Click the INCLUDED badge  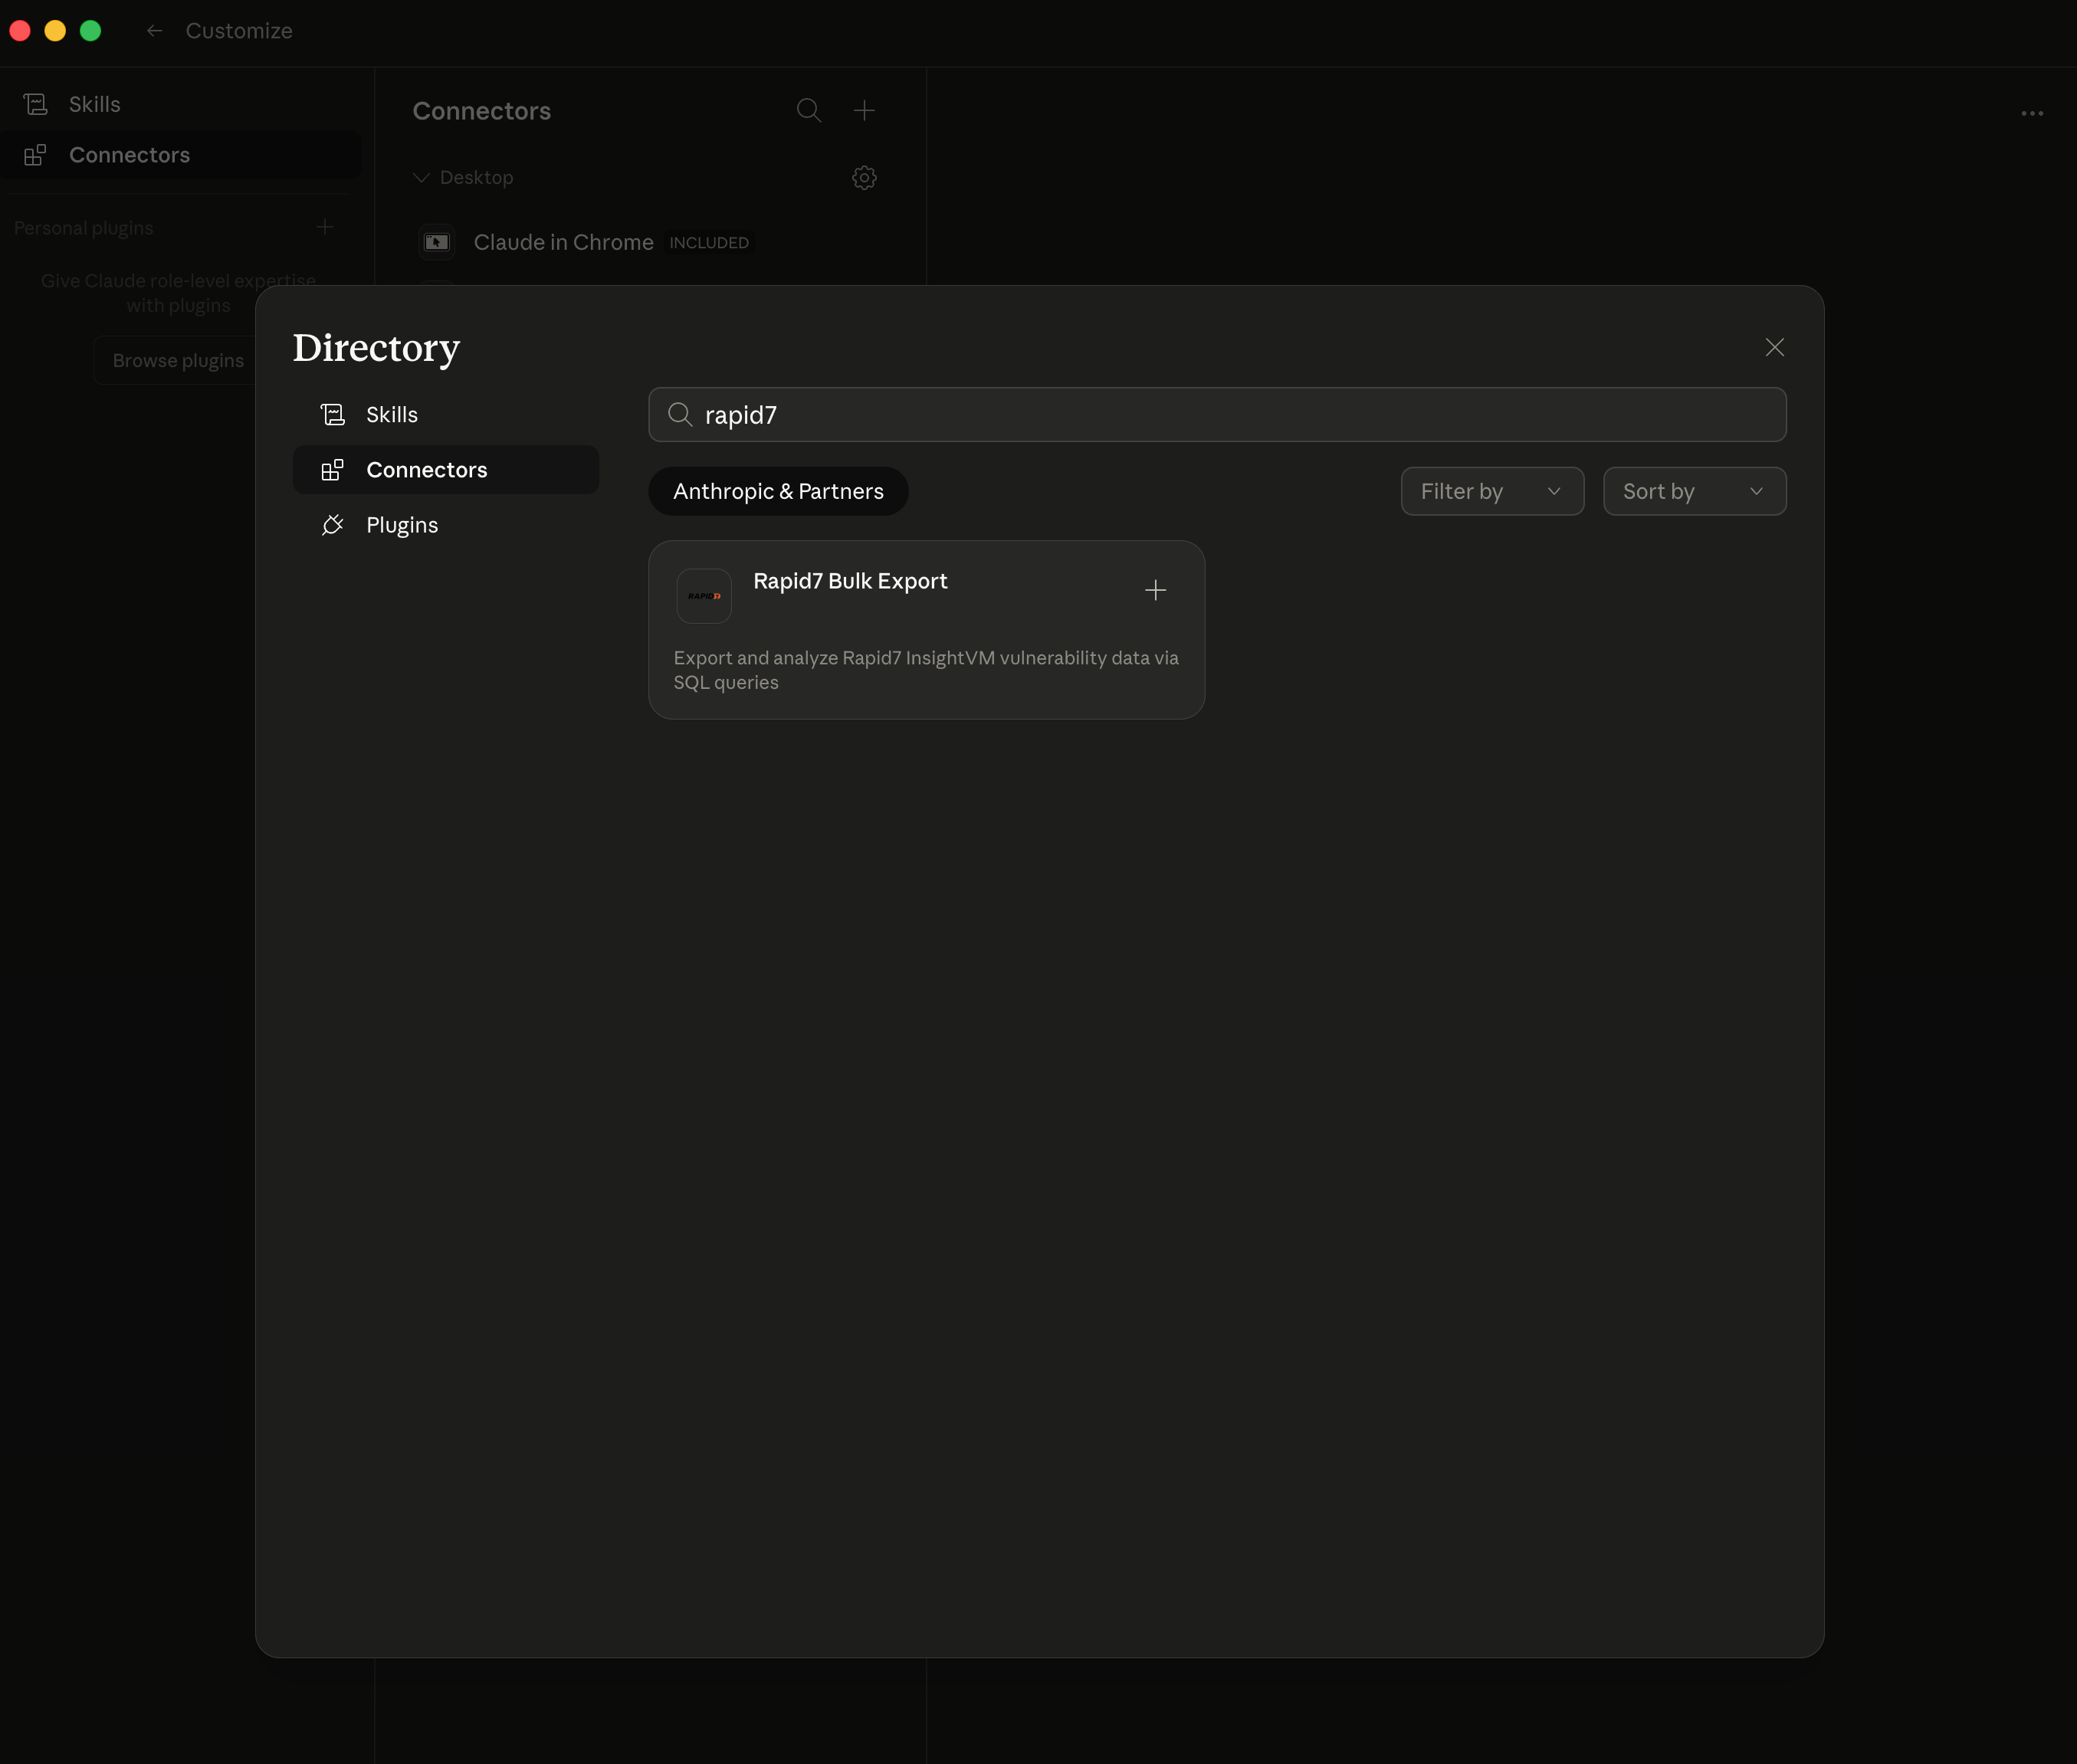click(x=708, y=242)
